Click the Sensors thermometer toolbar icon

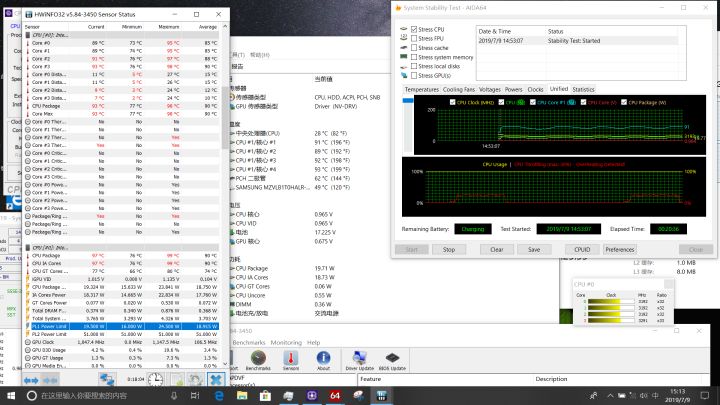[291, 360]
